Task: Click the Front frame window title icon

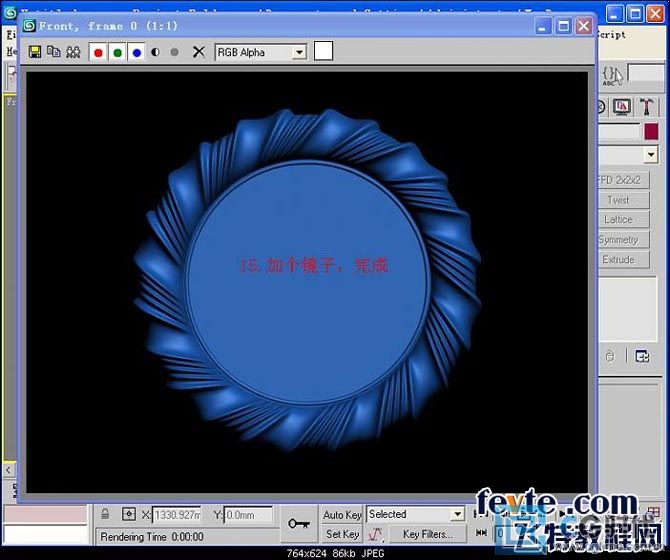Action: [29, 26]
